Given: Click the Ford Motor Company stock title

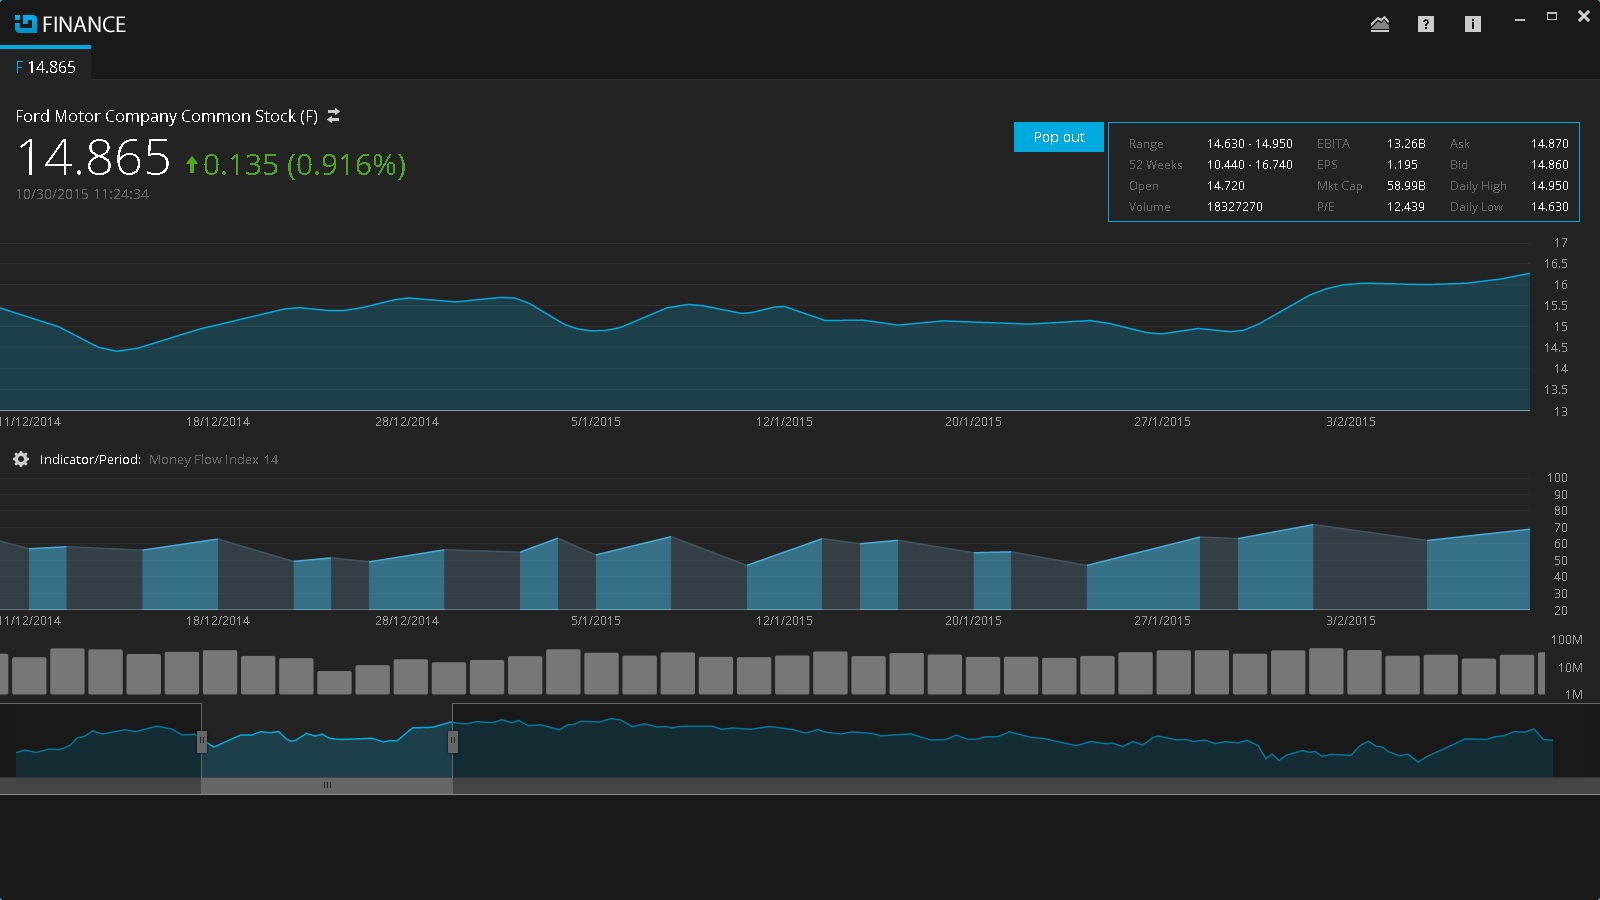Looking at the screenshot, I should tap(166, 116).
